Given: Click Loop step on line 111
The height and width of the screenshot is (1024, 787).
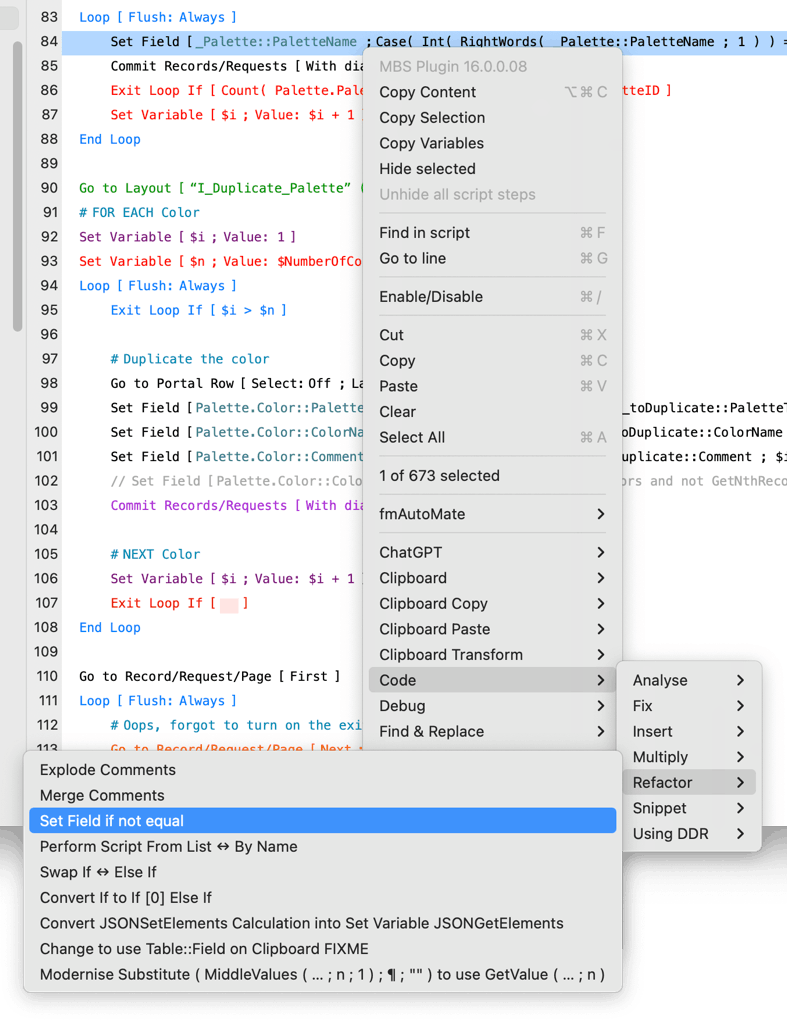Looking at the screenshot, I should coord(157,701).
